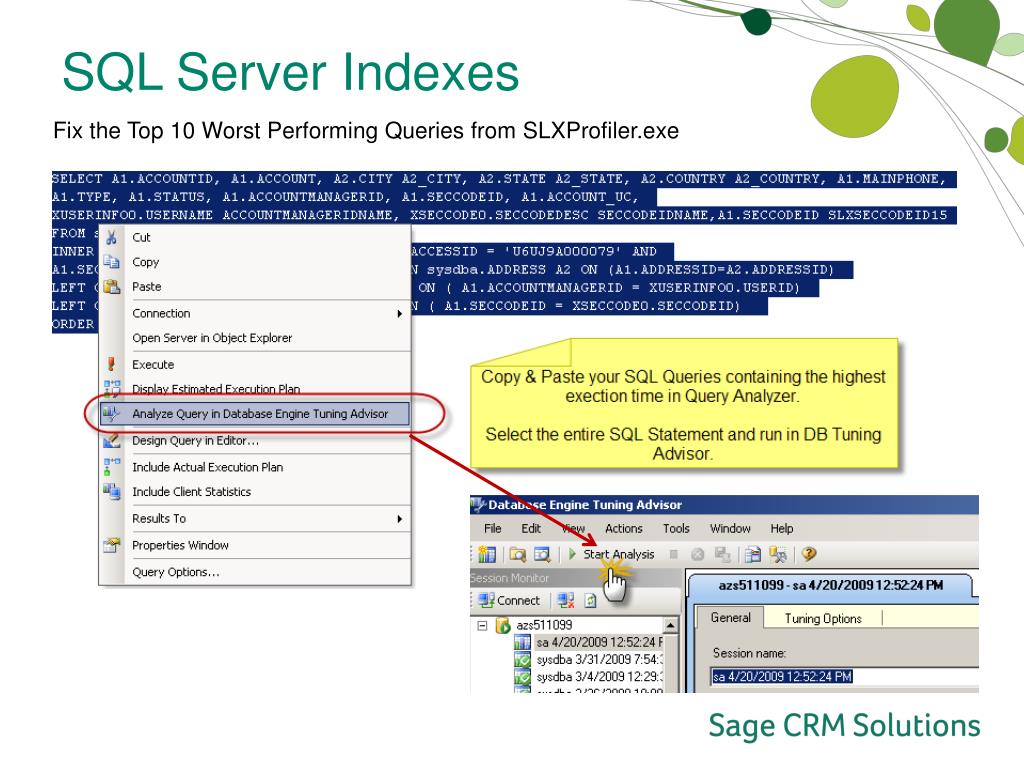Viewport: 1024px width, 768px height.
Task: Click the grayed Stop Analysis square icon
Action: pyautogui.click(x=673, y=554)
